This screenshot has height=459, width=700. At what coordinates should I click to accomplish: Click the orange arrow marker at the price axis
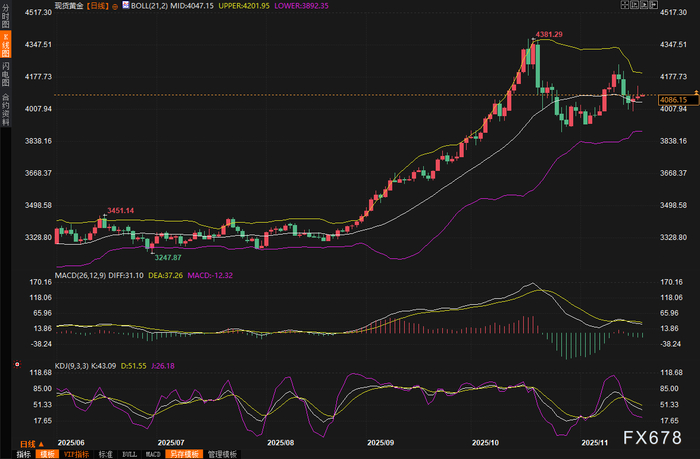pos(696,92)
